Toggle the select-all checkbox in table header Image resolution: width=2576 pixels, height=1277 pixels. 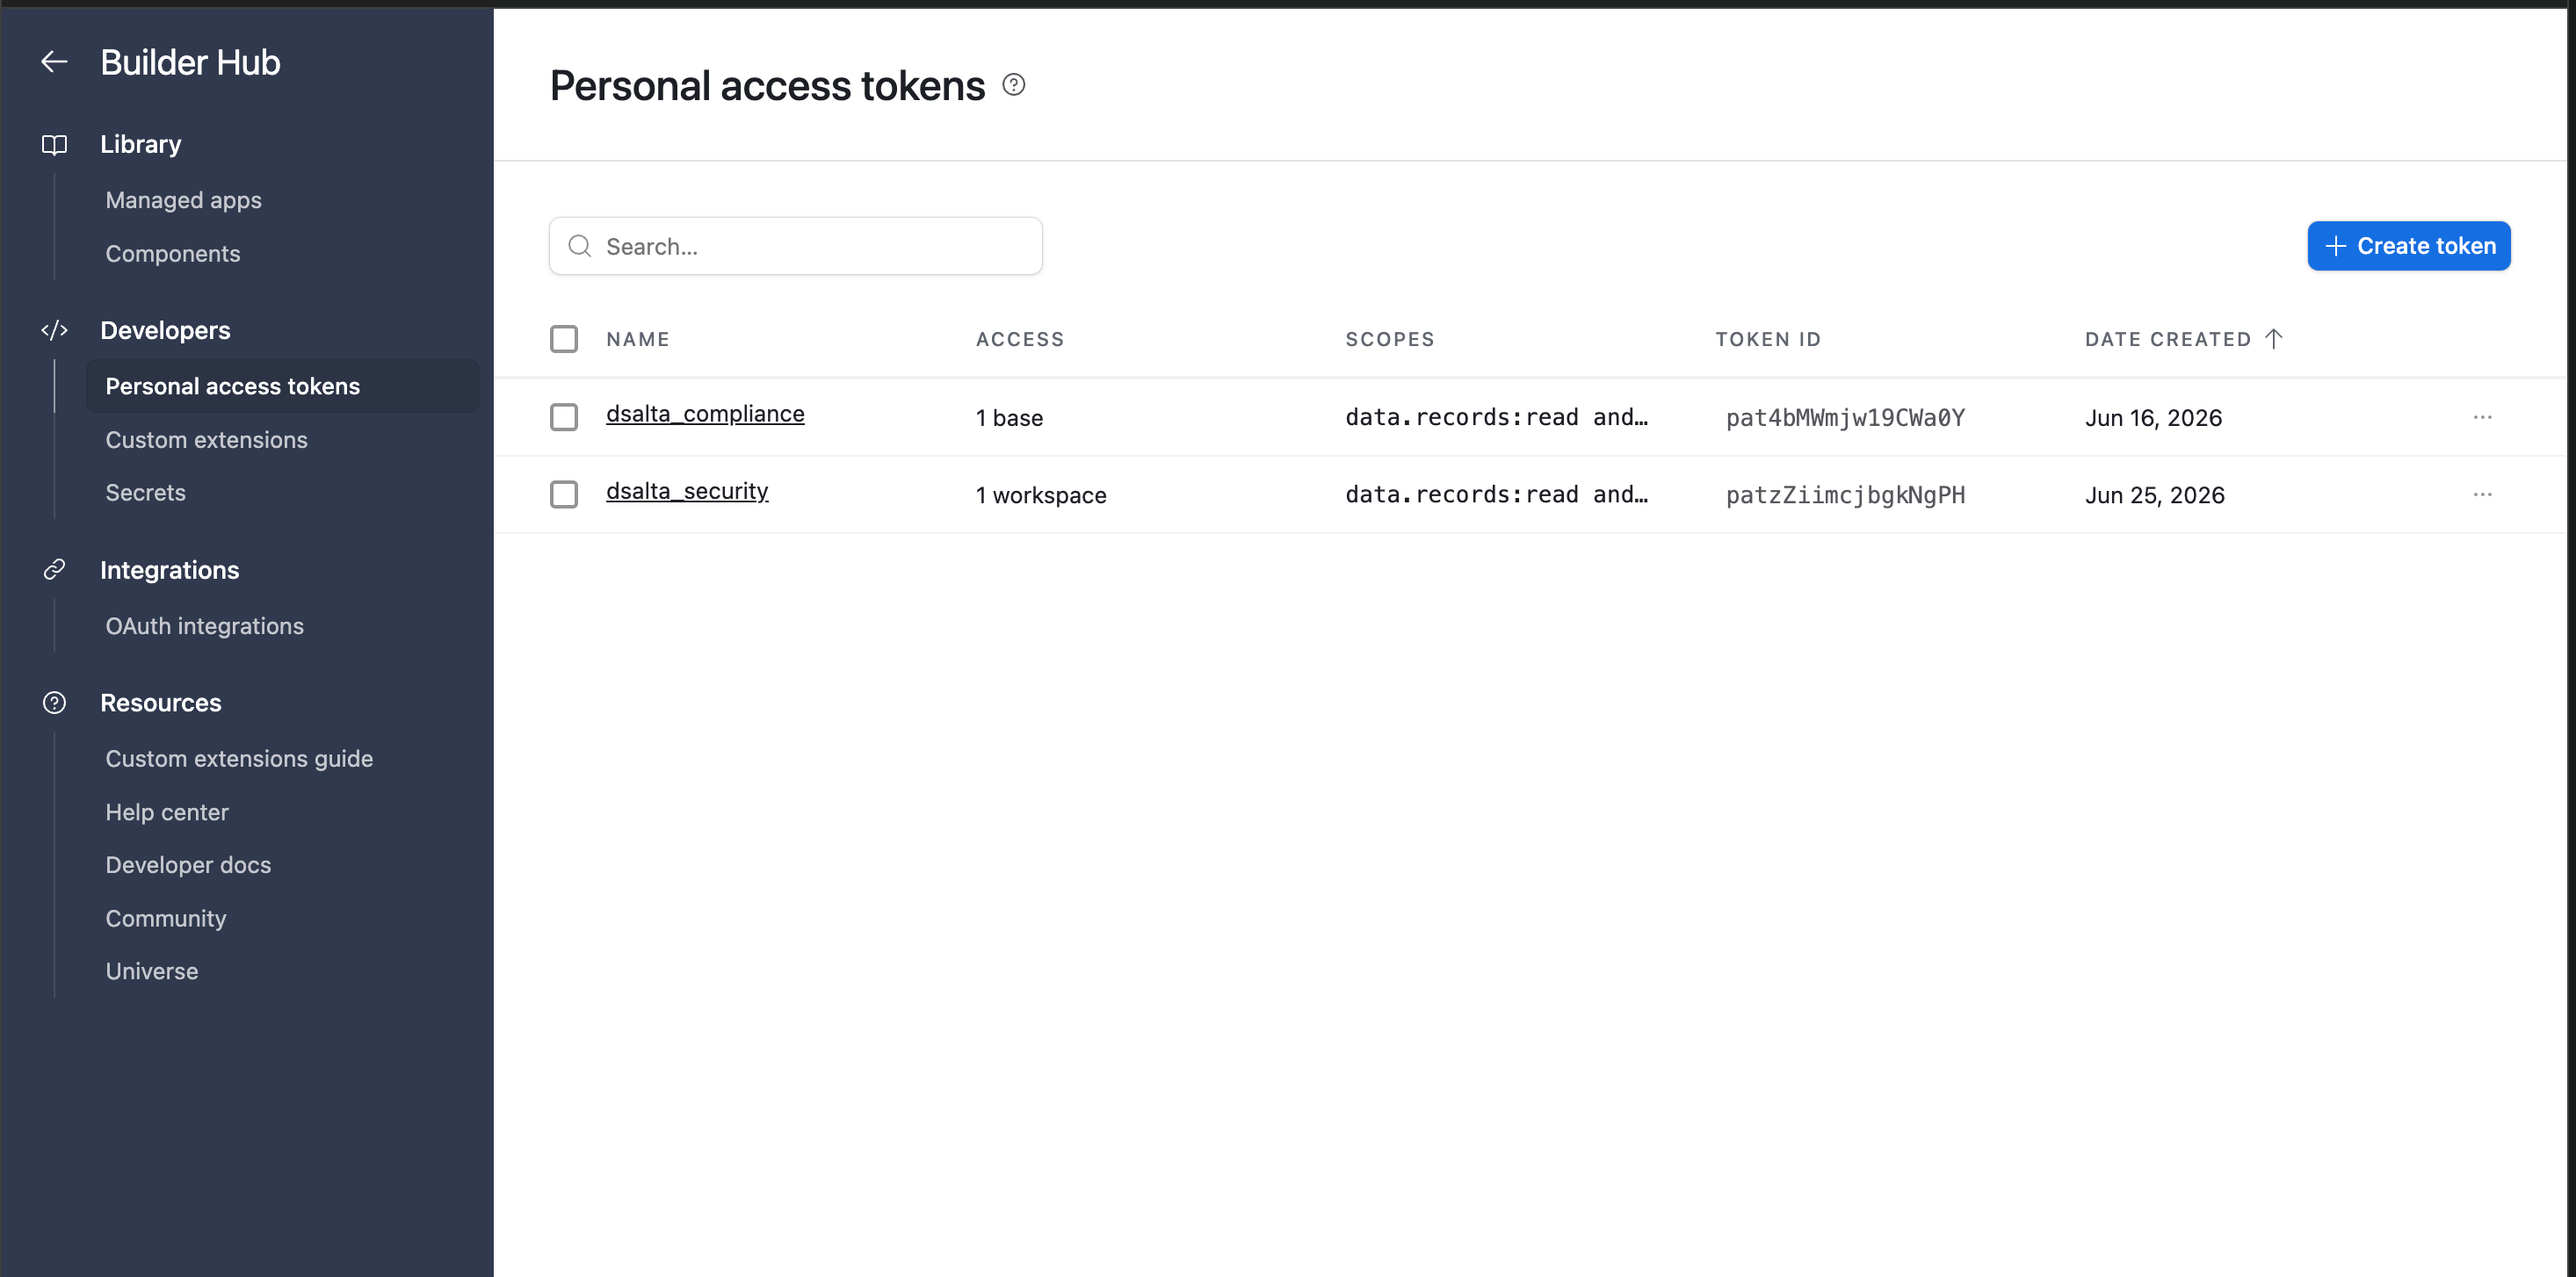click(564, 339)
